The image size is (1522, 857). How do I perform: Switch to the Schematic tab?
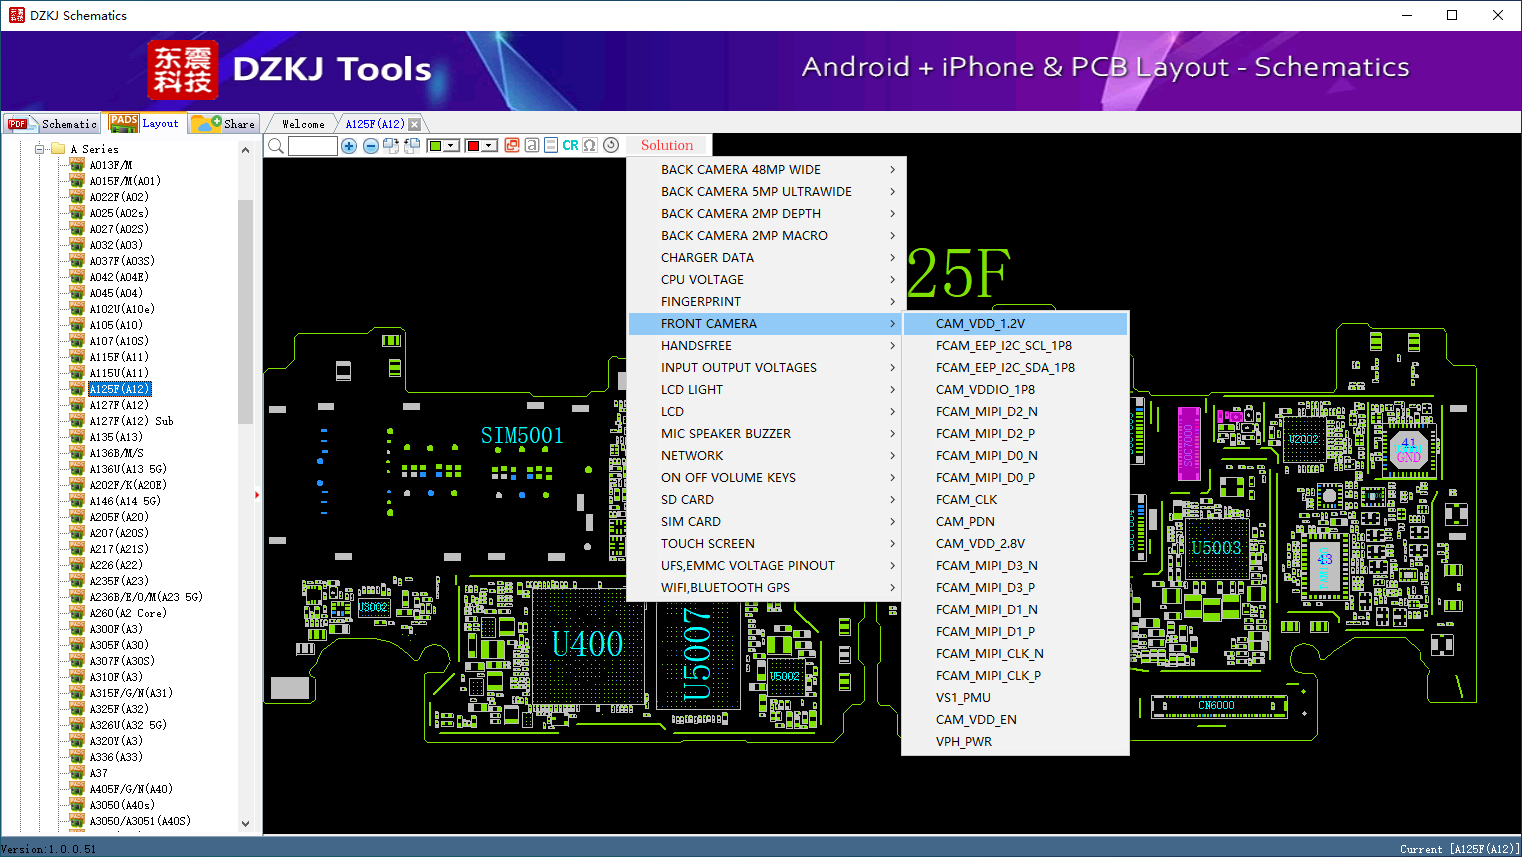52,124
